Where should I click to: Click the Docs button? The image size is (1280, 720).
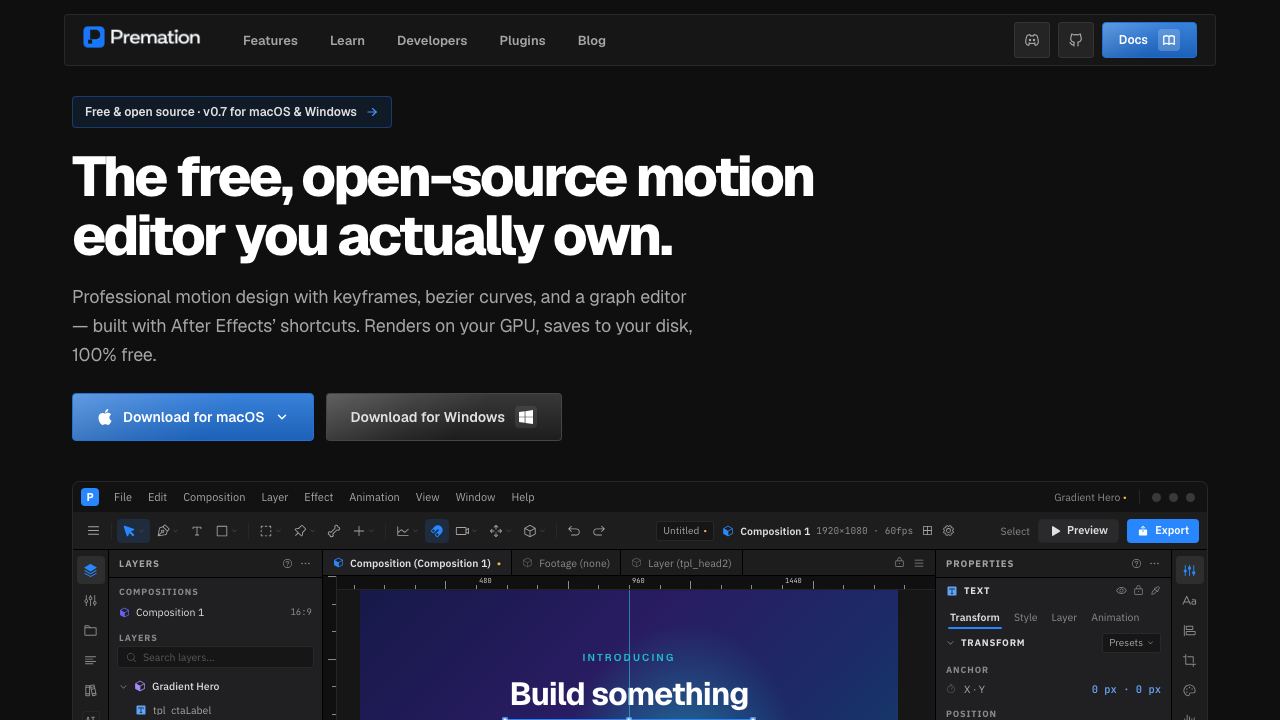[1149, 40]
